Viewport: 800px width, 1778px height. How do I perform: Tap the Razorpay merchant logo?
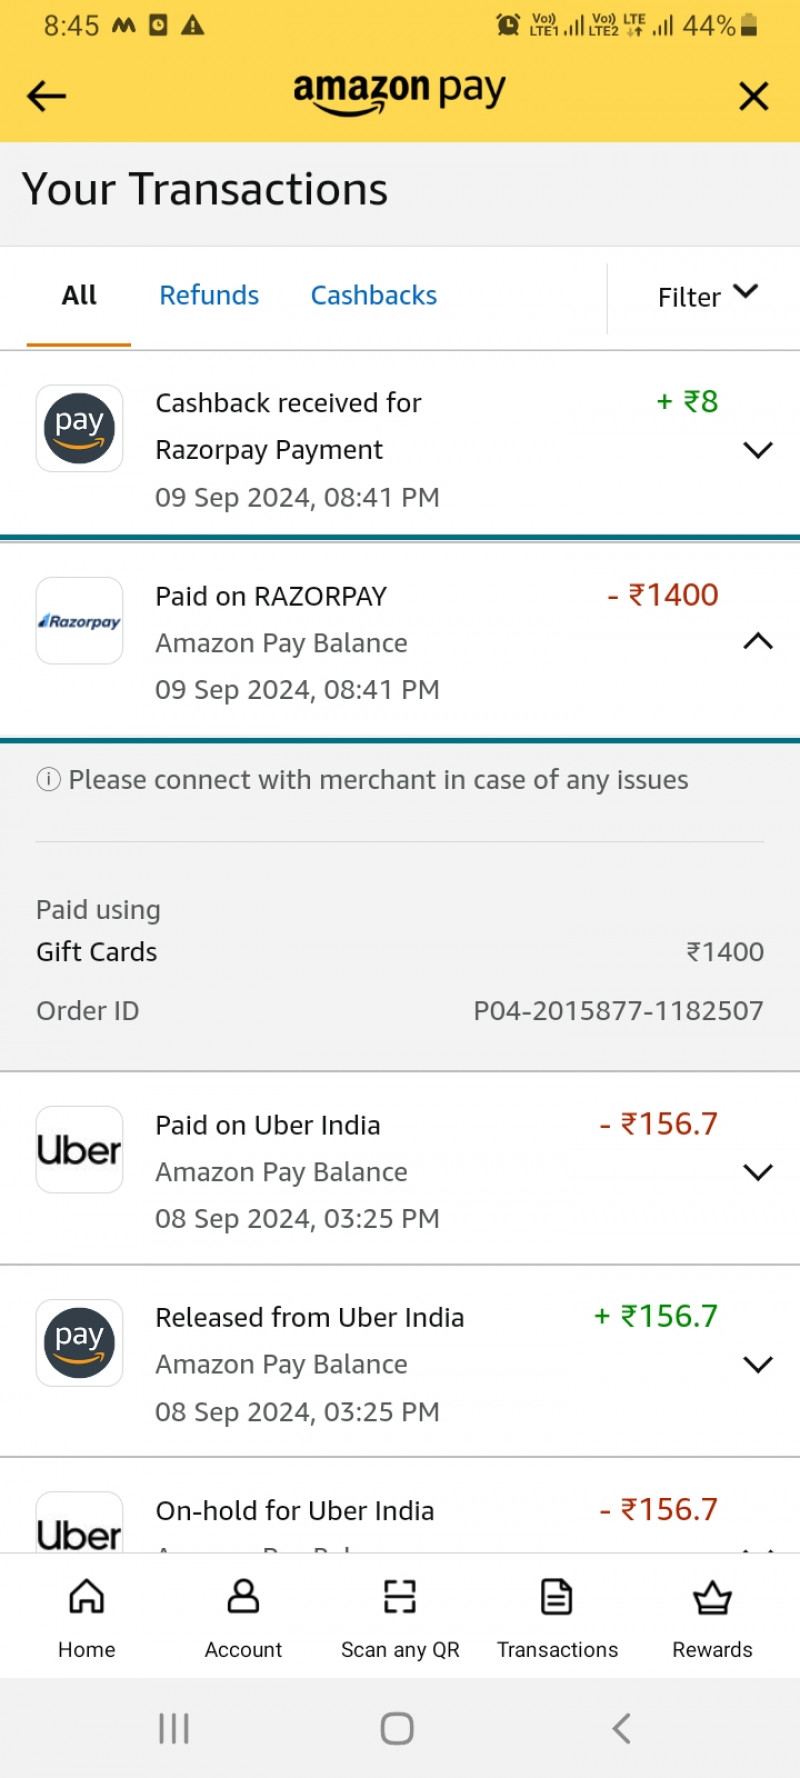[x=79, y=621]
